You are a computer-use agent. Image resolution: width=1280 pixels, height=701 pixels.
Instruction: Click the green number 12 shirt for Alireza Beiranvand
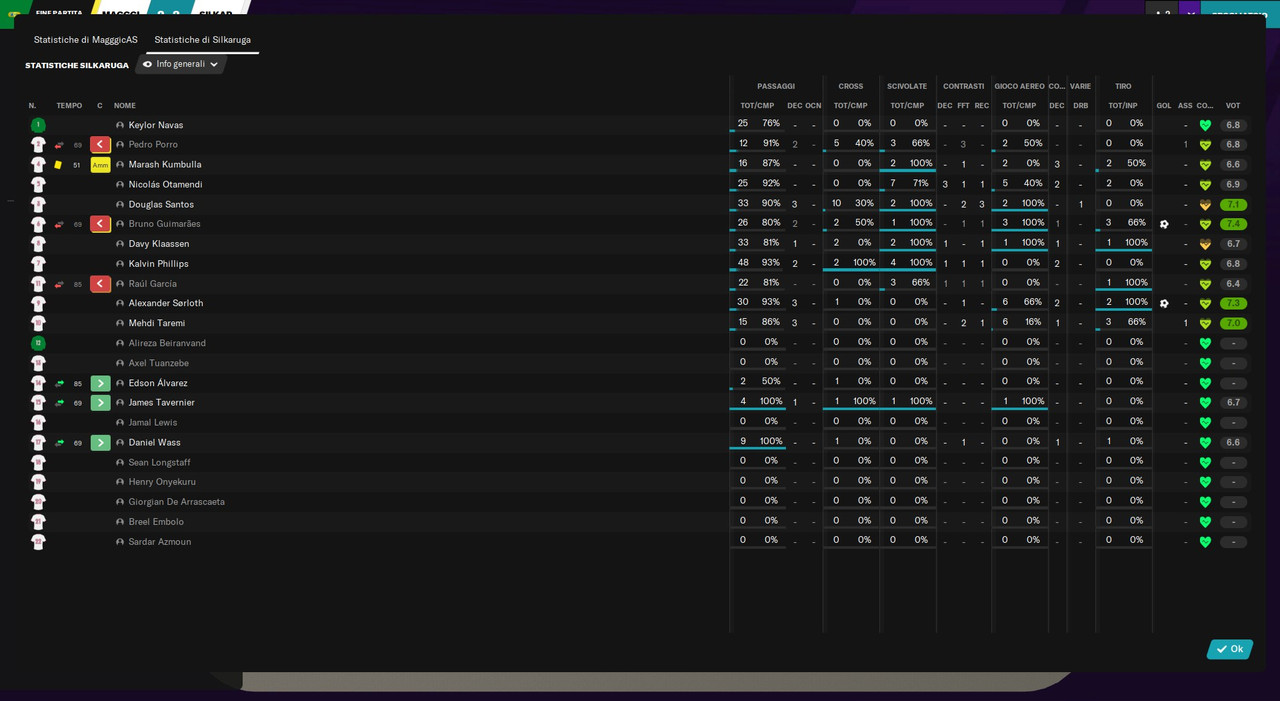coord(38,343)
